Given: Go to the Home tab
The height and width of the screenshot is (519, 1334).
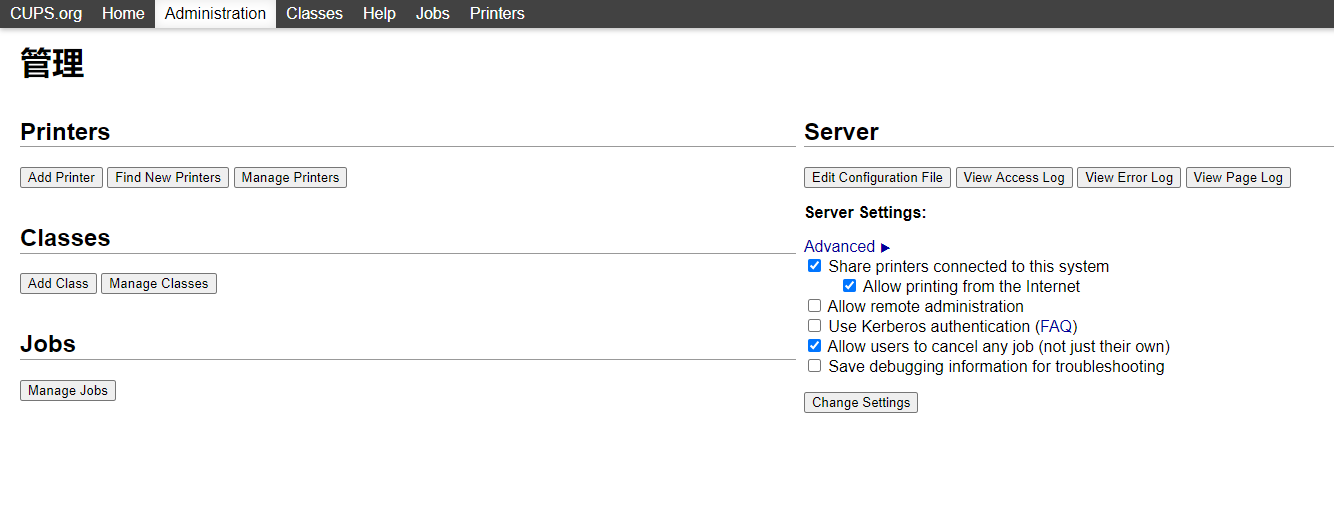Looking at the screenshot, I should (123, 14).
